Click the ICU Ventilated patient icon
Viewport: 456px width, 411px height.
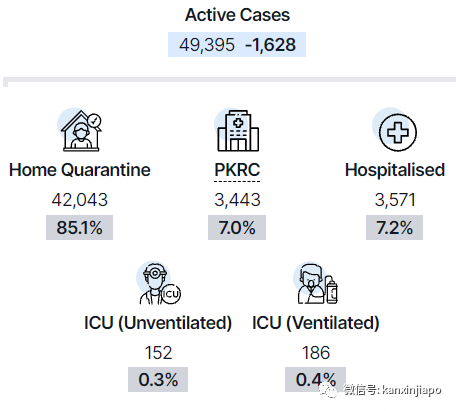[x=316, y=283]
